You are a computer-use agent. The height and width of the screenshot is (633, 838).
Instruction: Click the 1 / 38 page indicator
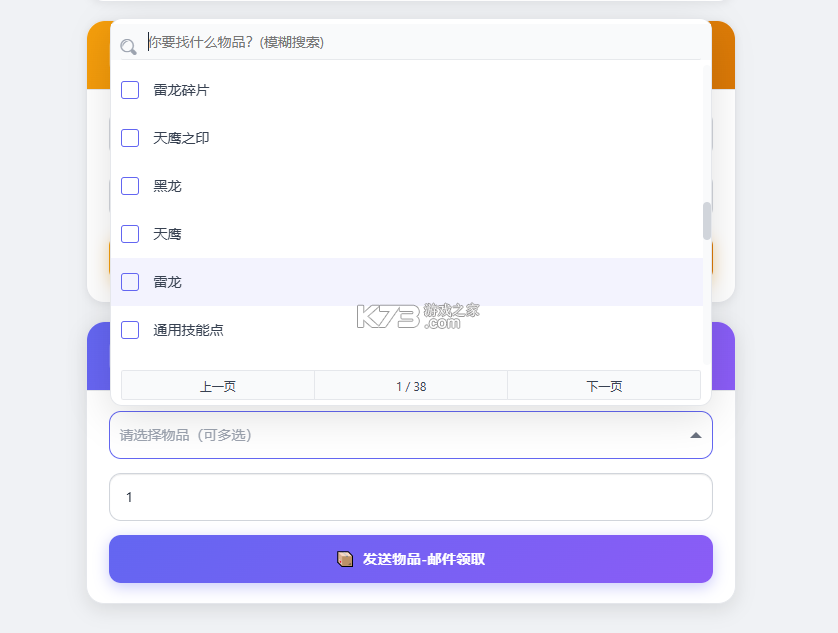pyautogui.click(x=411, y=385)
